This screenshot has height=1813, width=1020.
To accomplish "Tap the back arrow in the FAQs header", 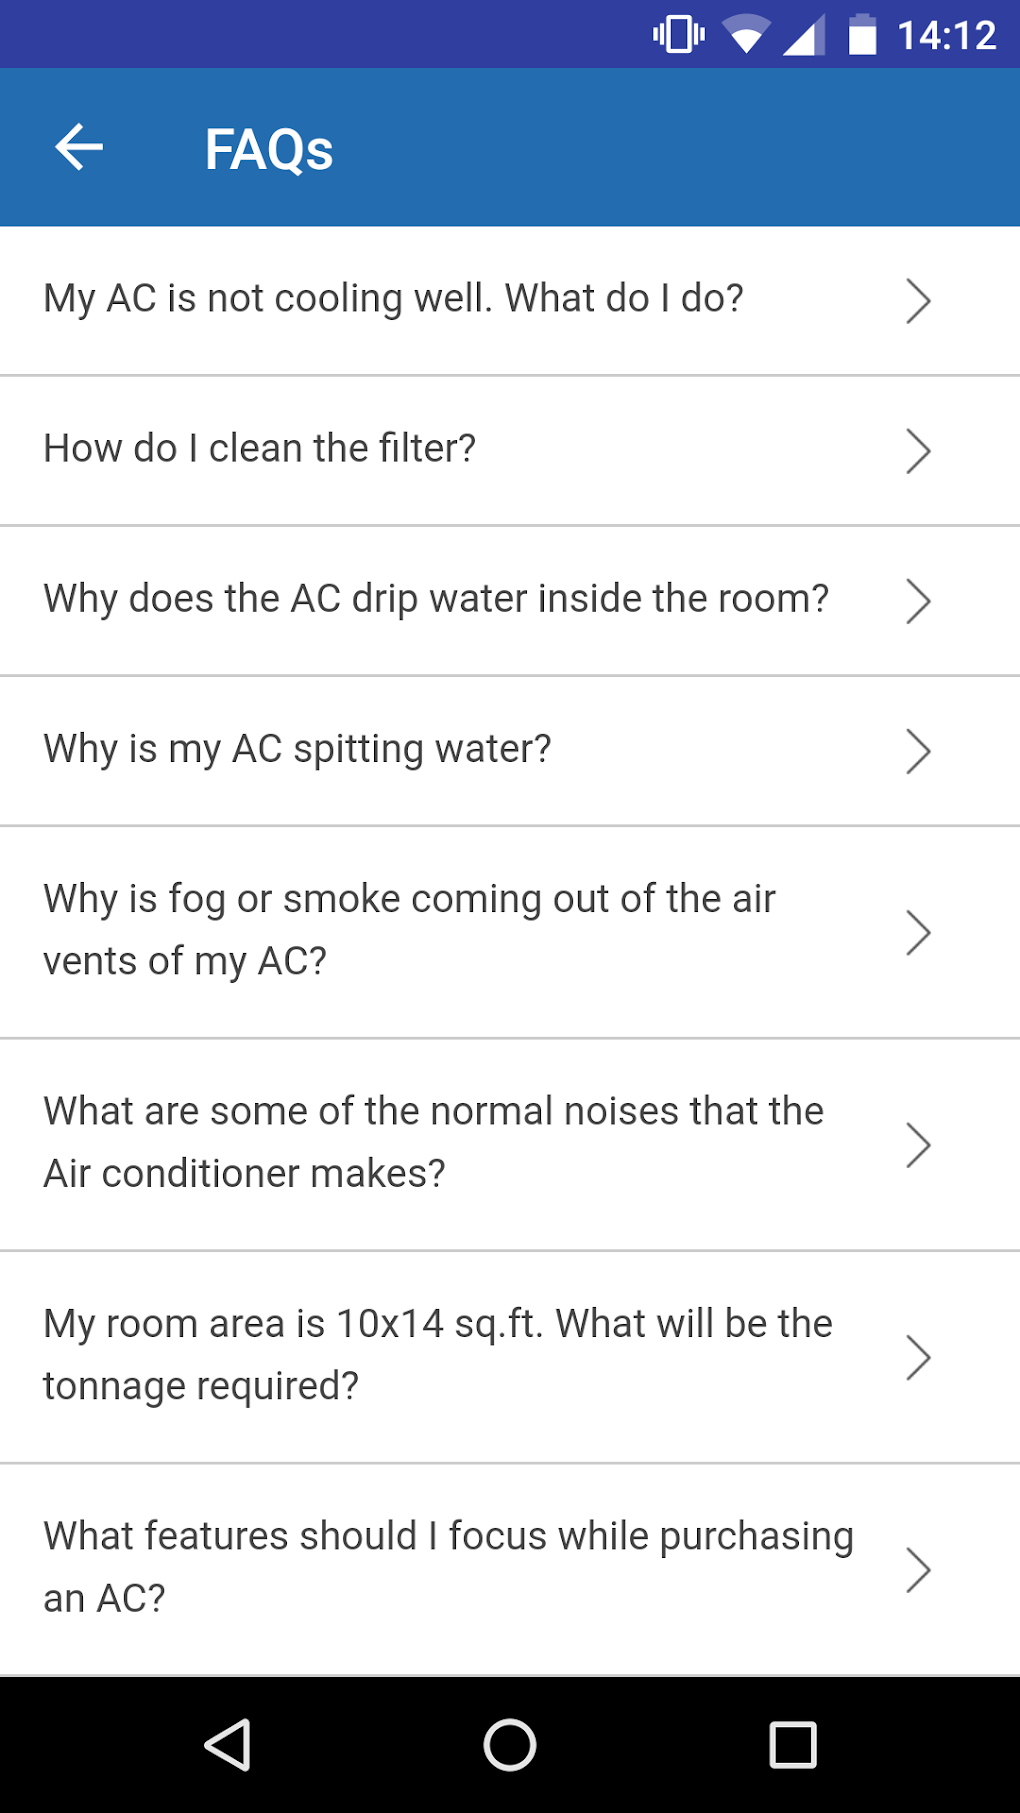I will (x=79, y=148).
